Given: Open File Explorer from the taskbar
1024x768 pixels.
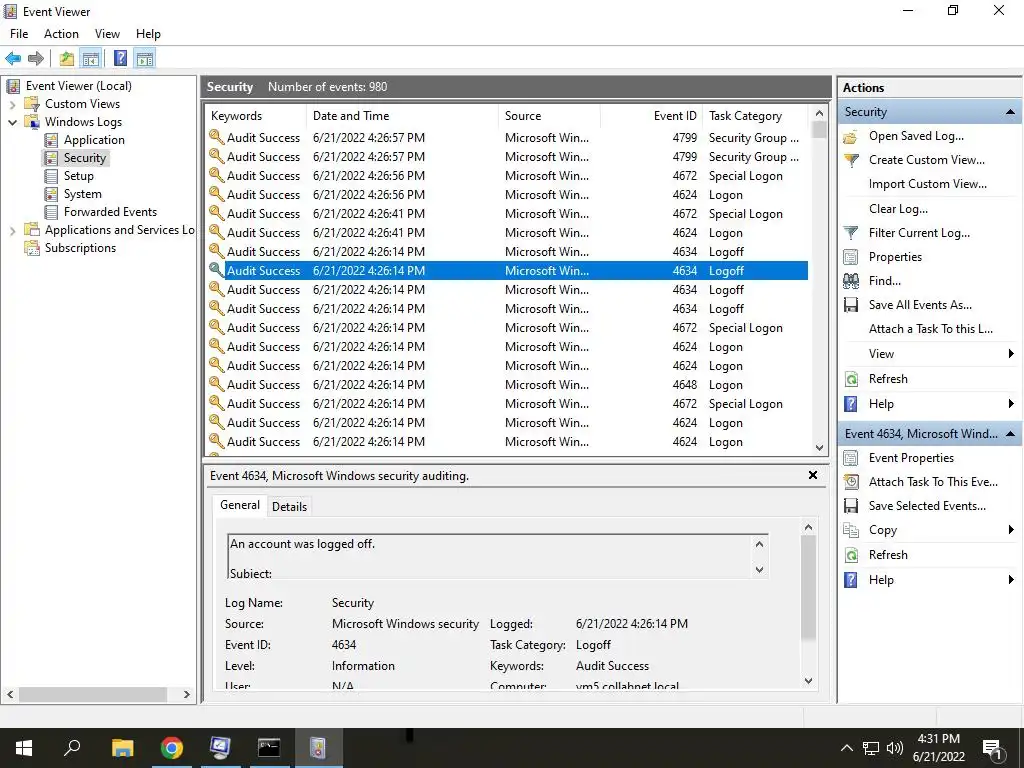Looking at the screenshot, I should pos(122,748).
